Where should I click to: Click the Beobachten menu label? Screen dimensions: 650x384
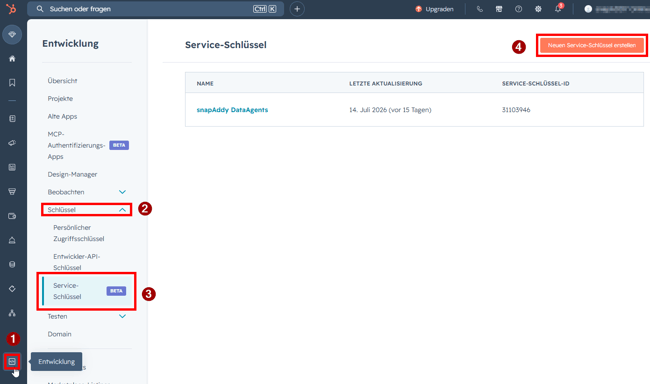66,192
